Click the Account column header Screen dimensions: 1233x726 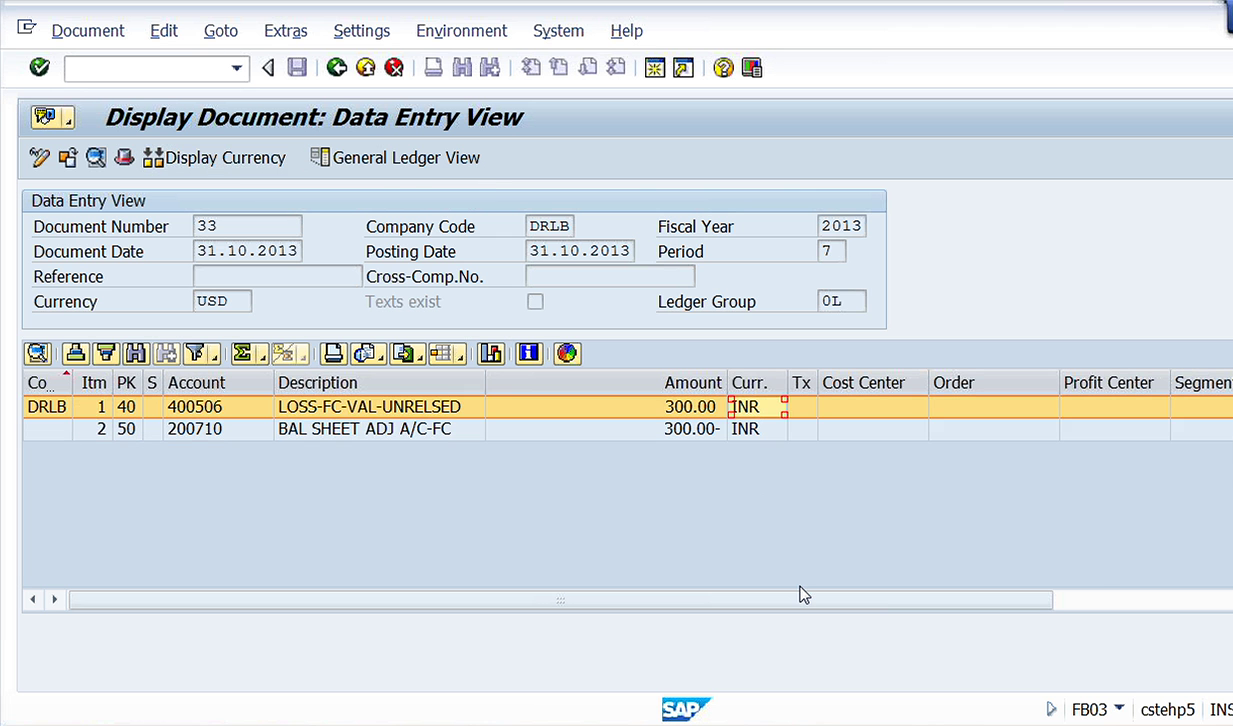[x=218, y=382]
